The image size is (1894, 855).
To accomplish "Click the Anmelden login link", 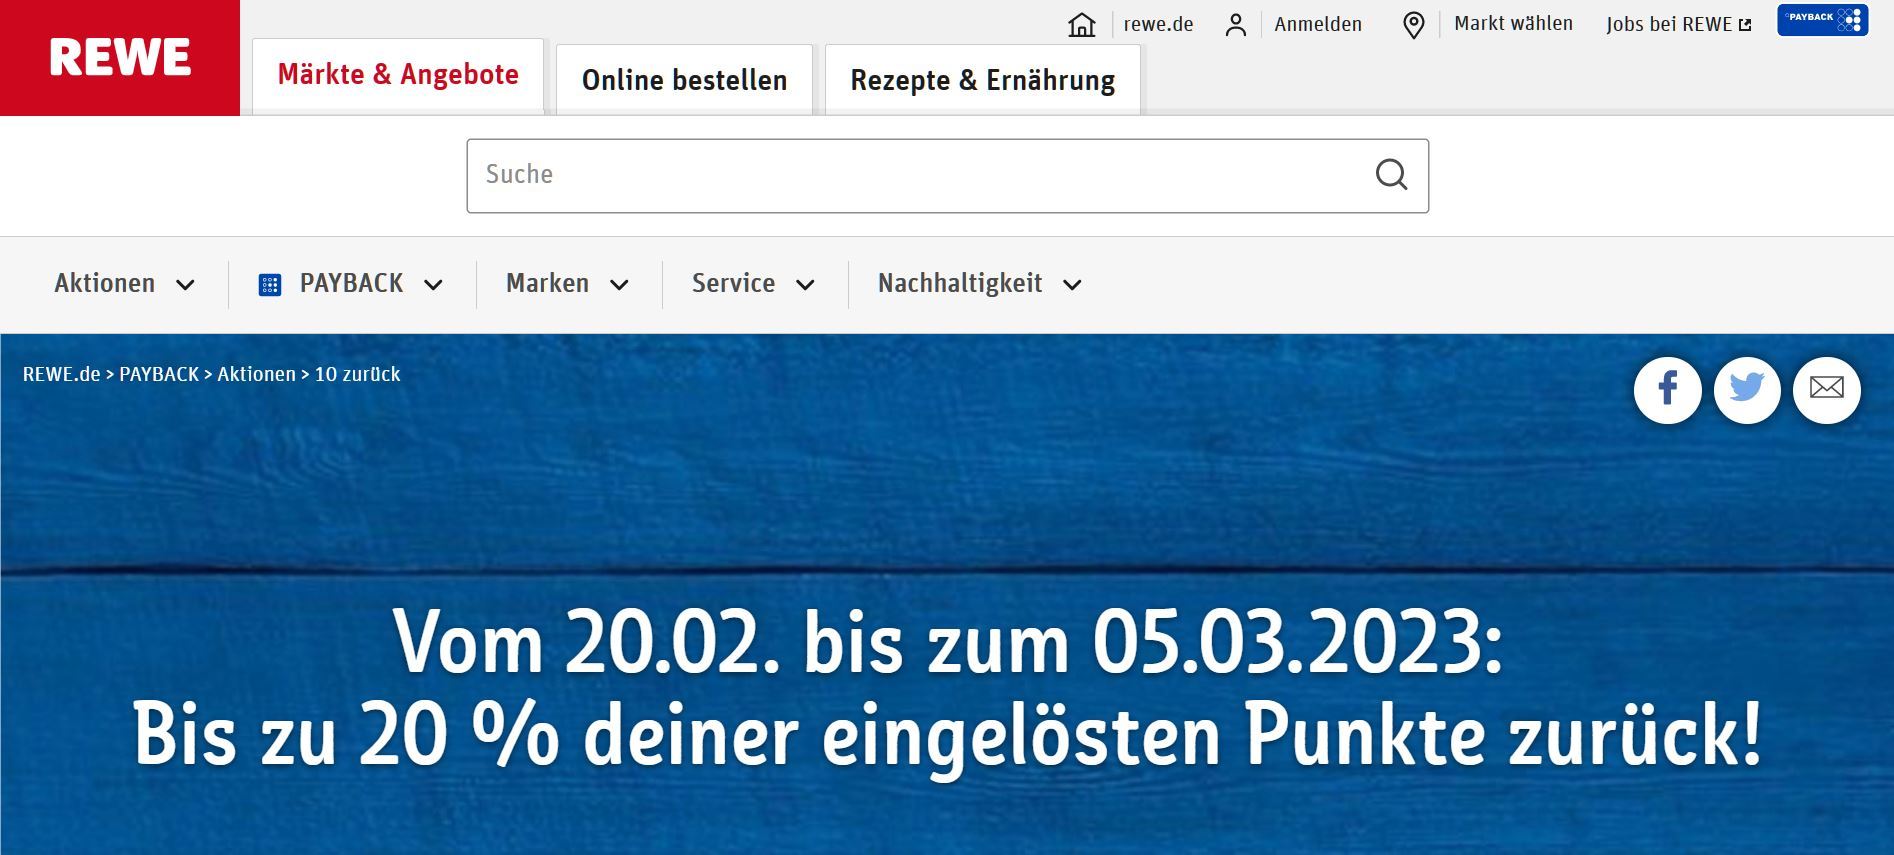I will (x=1318, y=25).
